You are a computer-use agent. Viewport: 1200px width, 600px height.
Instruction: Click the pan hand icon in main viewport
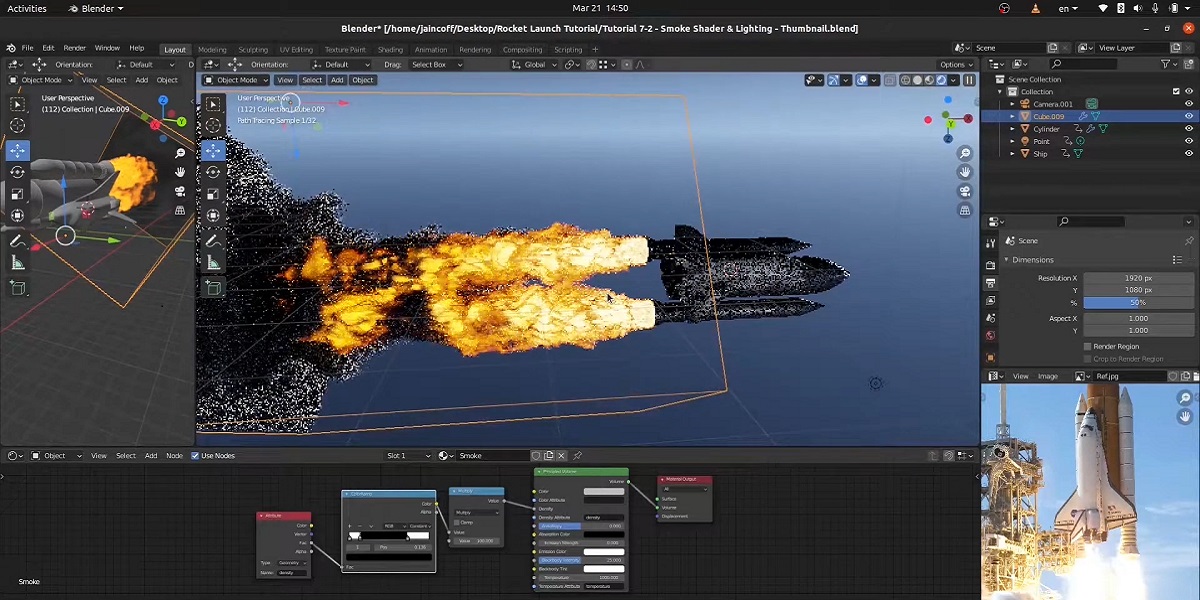point(965,172)
